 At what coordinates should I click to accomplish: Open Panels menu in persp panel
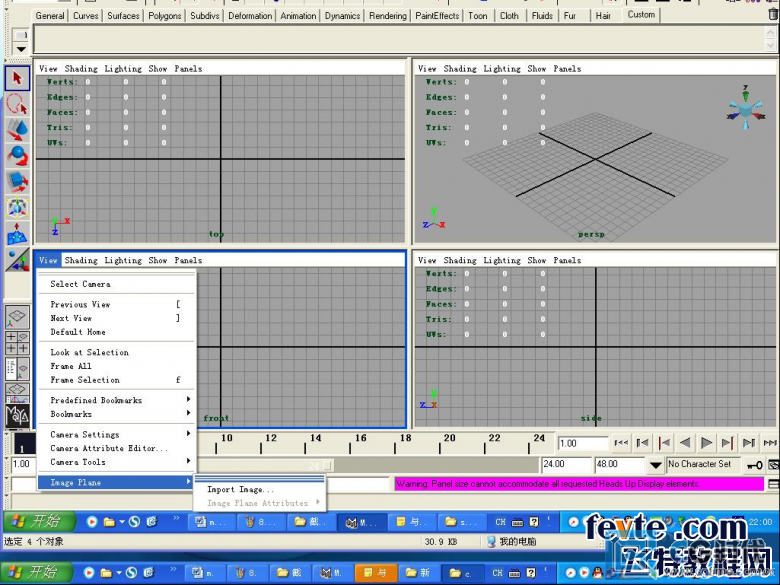coord(567,69)
